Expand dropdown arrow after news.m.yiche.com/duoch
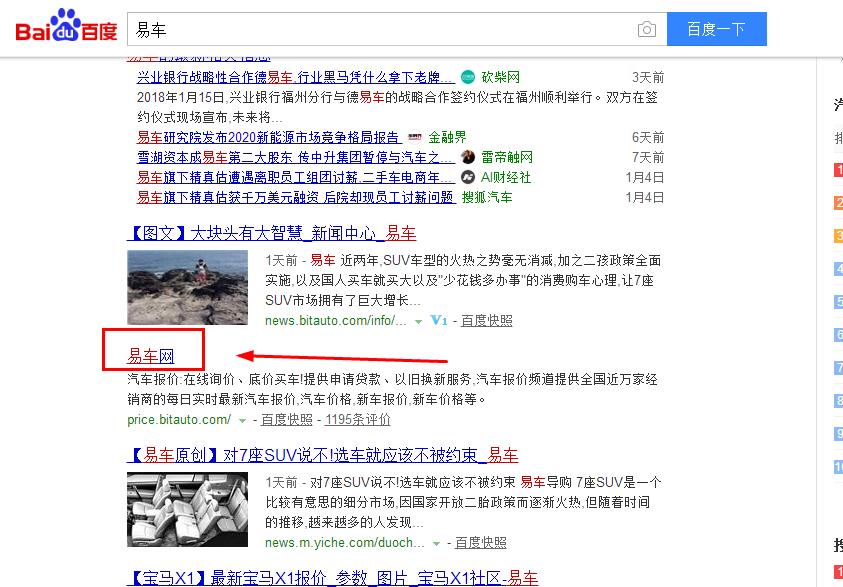The width and height of the screenshot is (843, 587). [x=436, y=544]
